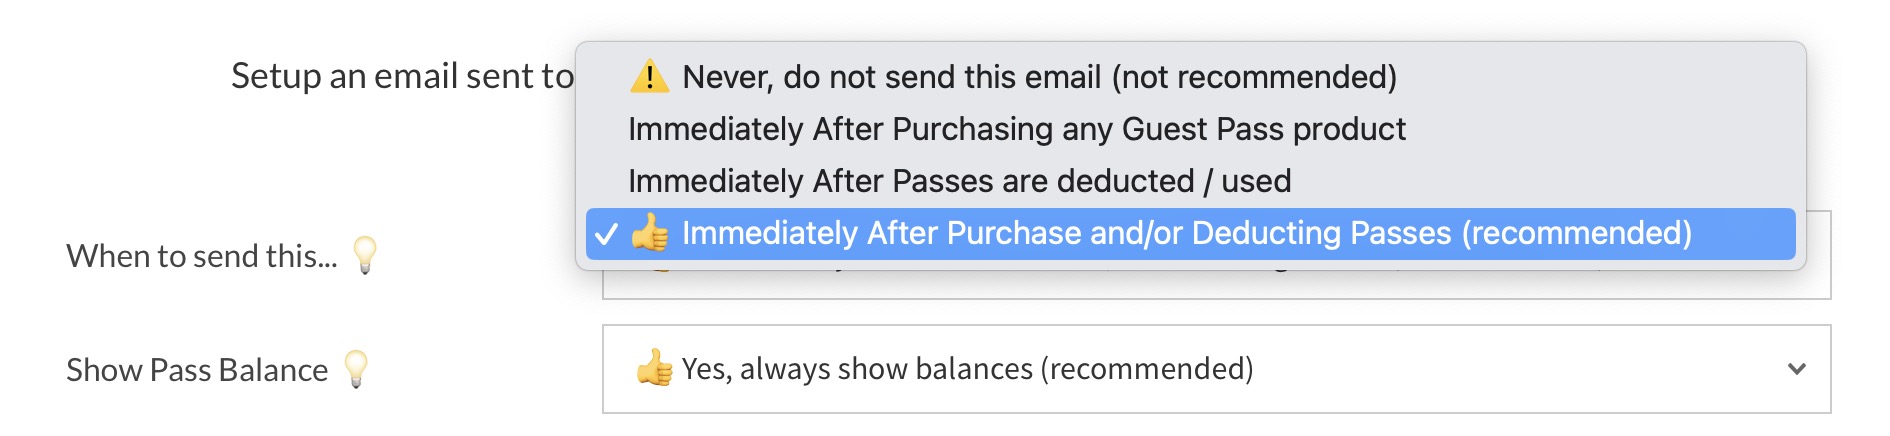Screen dimensions: 1890x436
Task: Click the "Show Pass Balance" label
Action: (x=197, y=370)
